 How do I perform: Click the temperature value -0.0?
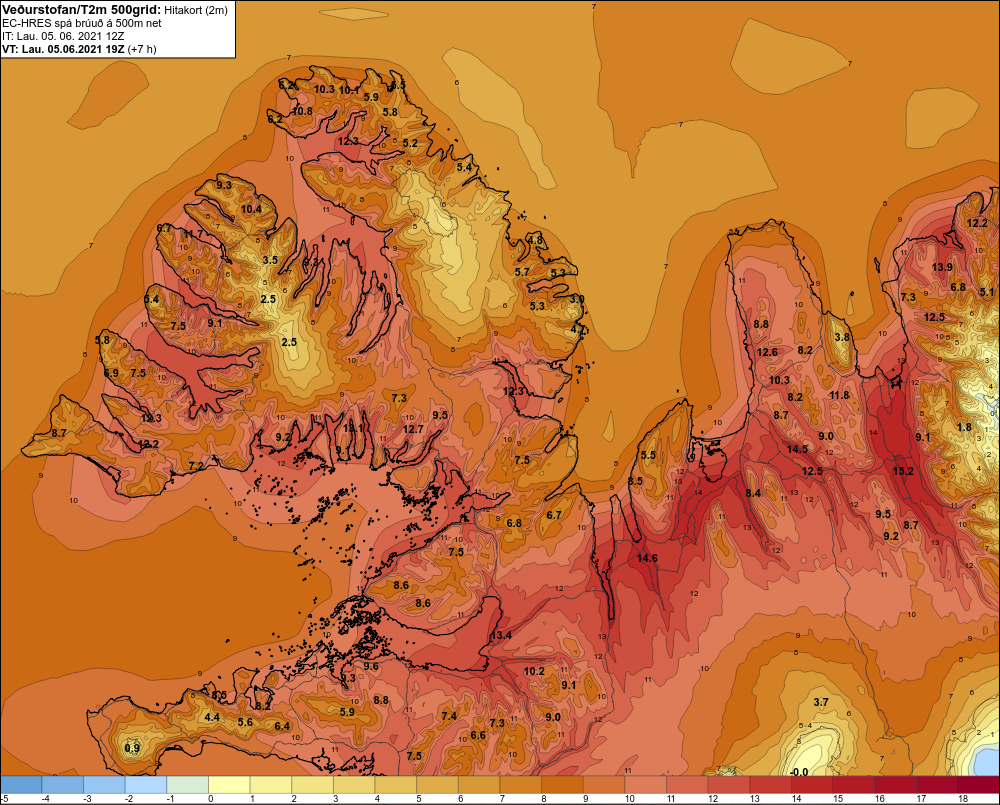(x=799, y=772)
